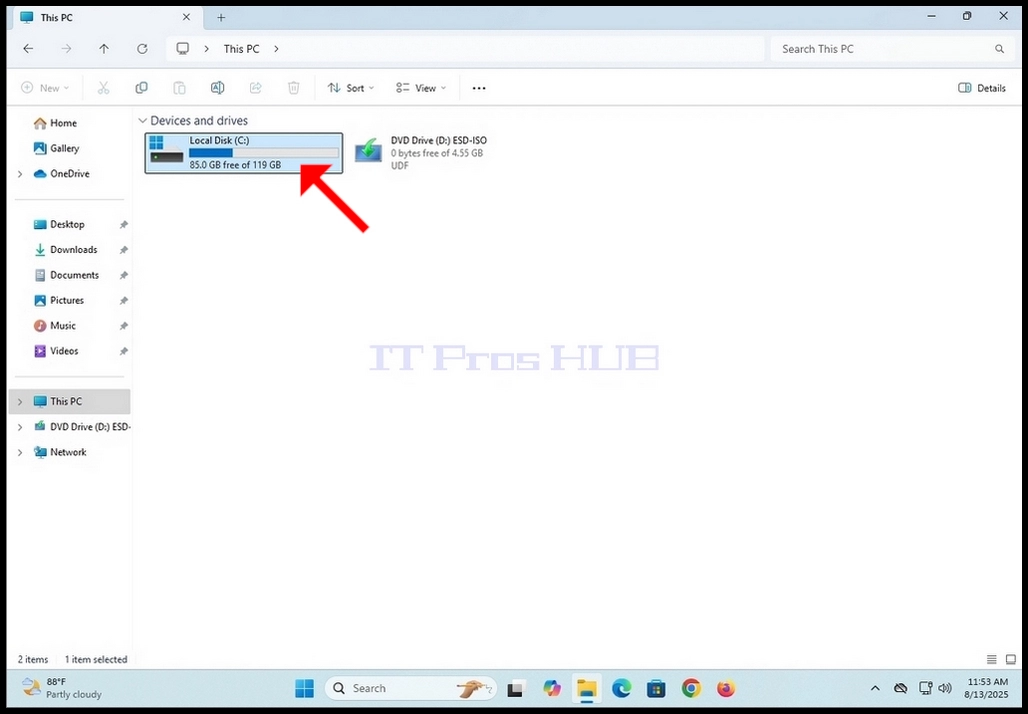This screenshot has width=1028, height=714.
Task: Expand the chevron after This PC breadcrumb
Action: pos(276,49)
